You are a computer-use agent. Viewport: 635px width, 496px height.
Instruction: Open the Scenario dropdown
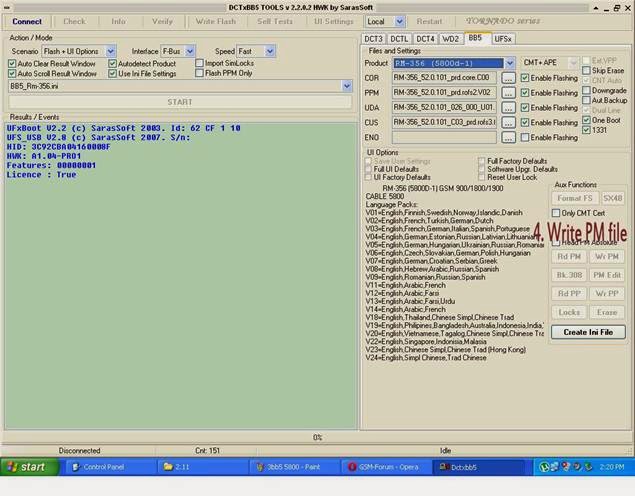click(x=111, y=51)
